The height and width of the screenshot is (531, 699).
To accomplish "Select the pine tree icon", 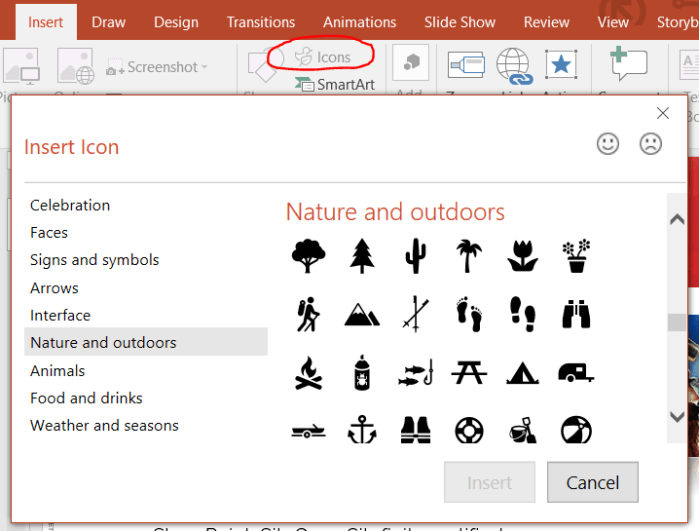I will pos(362,255).
